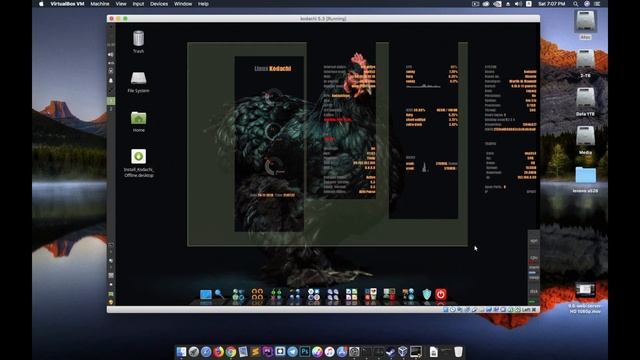Click the speaker volume icon in Kodachi side panel
Viewport: 640px width, 360px height.
[x=111, y=54]
